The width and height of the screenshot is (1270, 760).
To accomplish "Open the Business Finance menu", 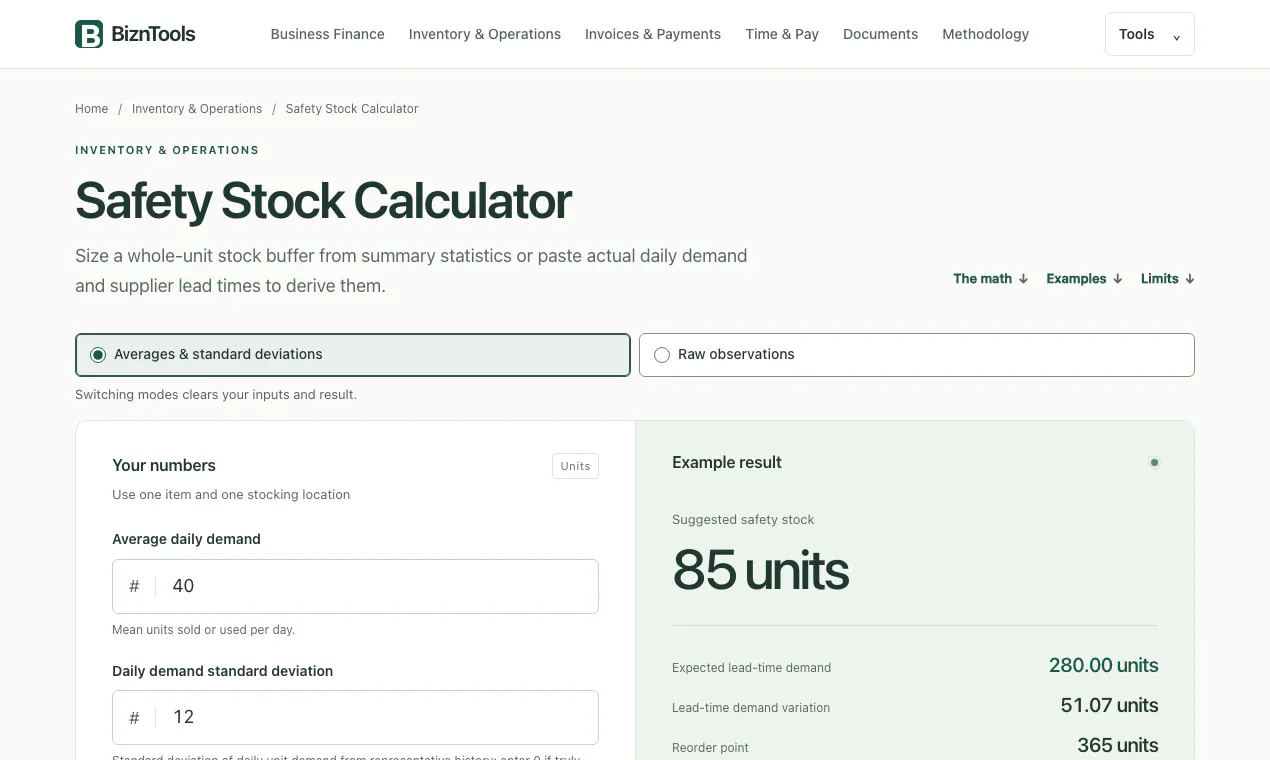I will 327,34.
